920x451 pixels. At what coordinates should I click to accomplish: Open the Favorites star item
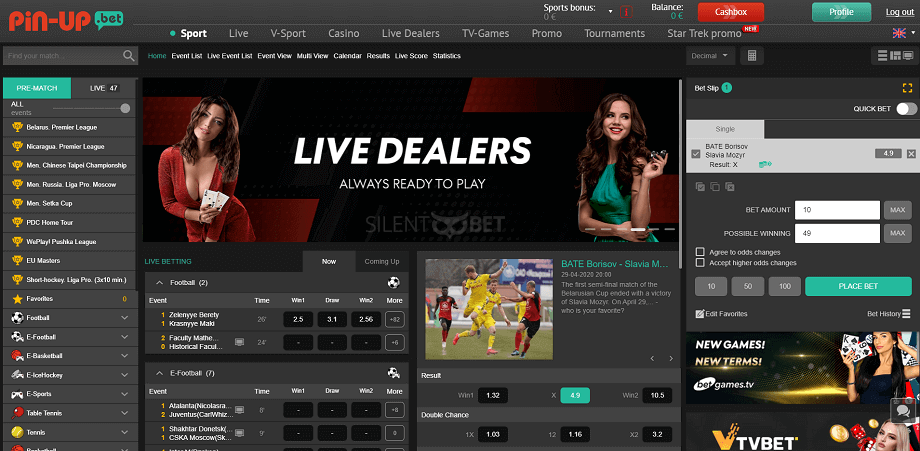click(x=70, y=299)
